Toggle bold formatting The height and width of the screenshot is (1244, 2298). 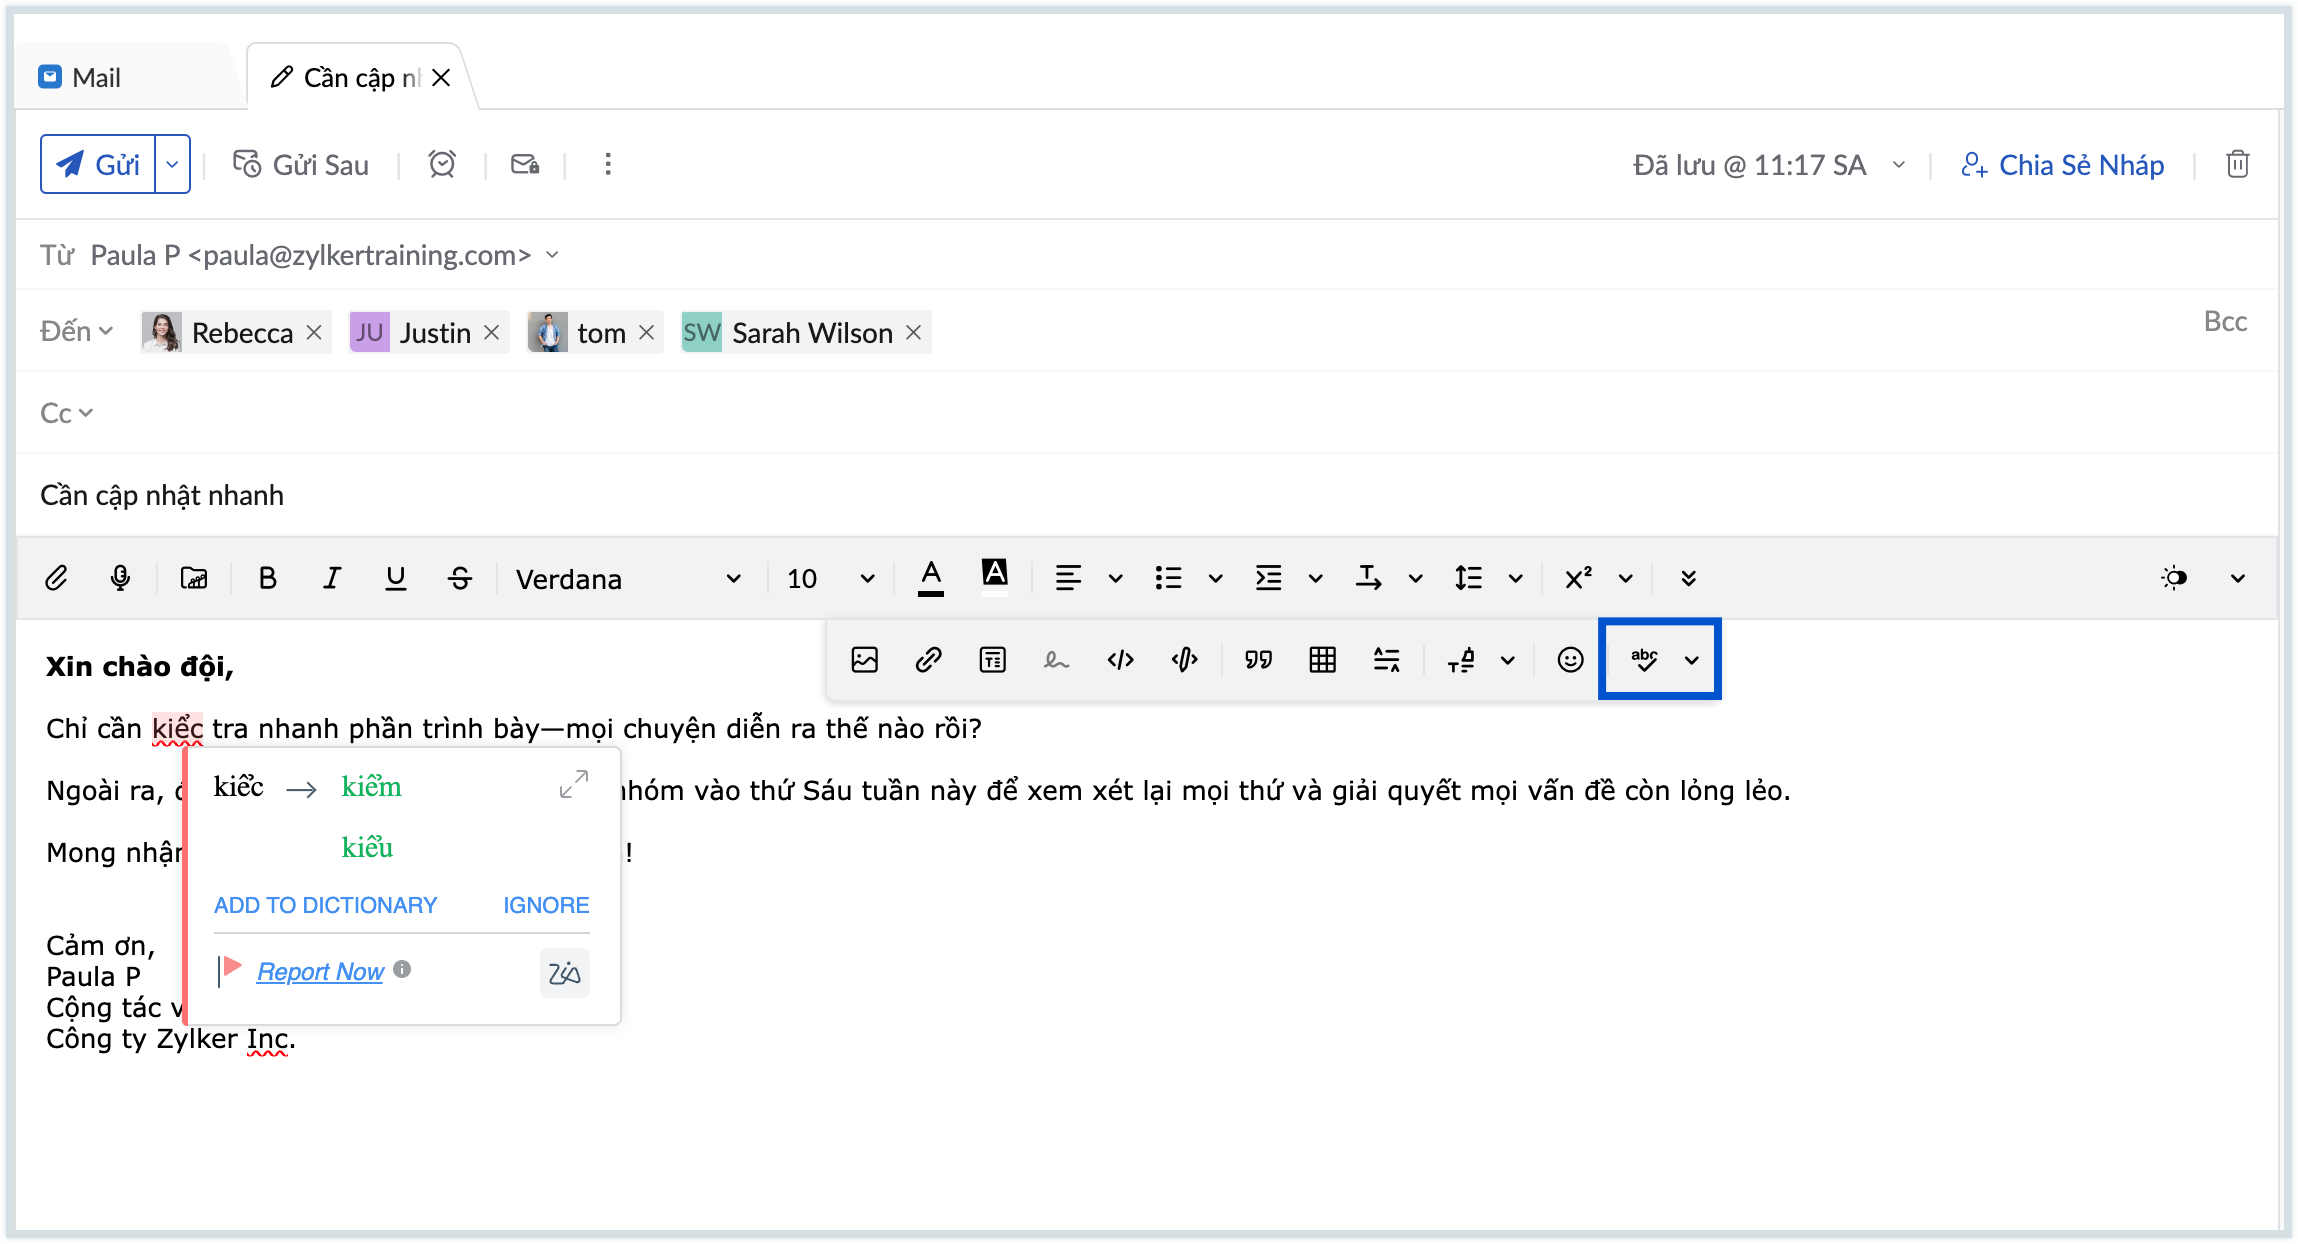tap(267, 578)
